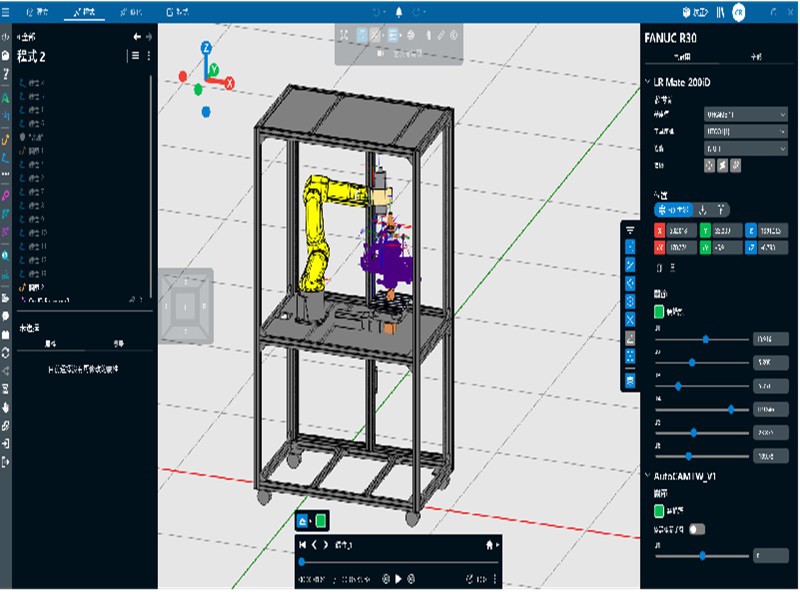Image resolution: width=800 pixels, height=600 pixels.
Task: Click the home icon in playback bar
Action: pos(490,545)
